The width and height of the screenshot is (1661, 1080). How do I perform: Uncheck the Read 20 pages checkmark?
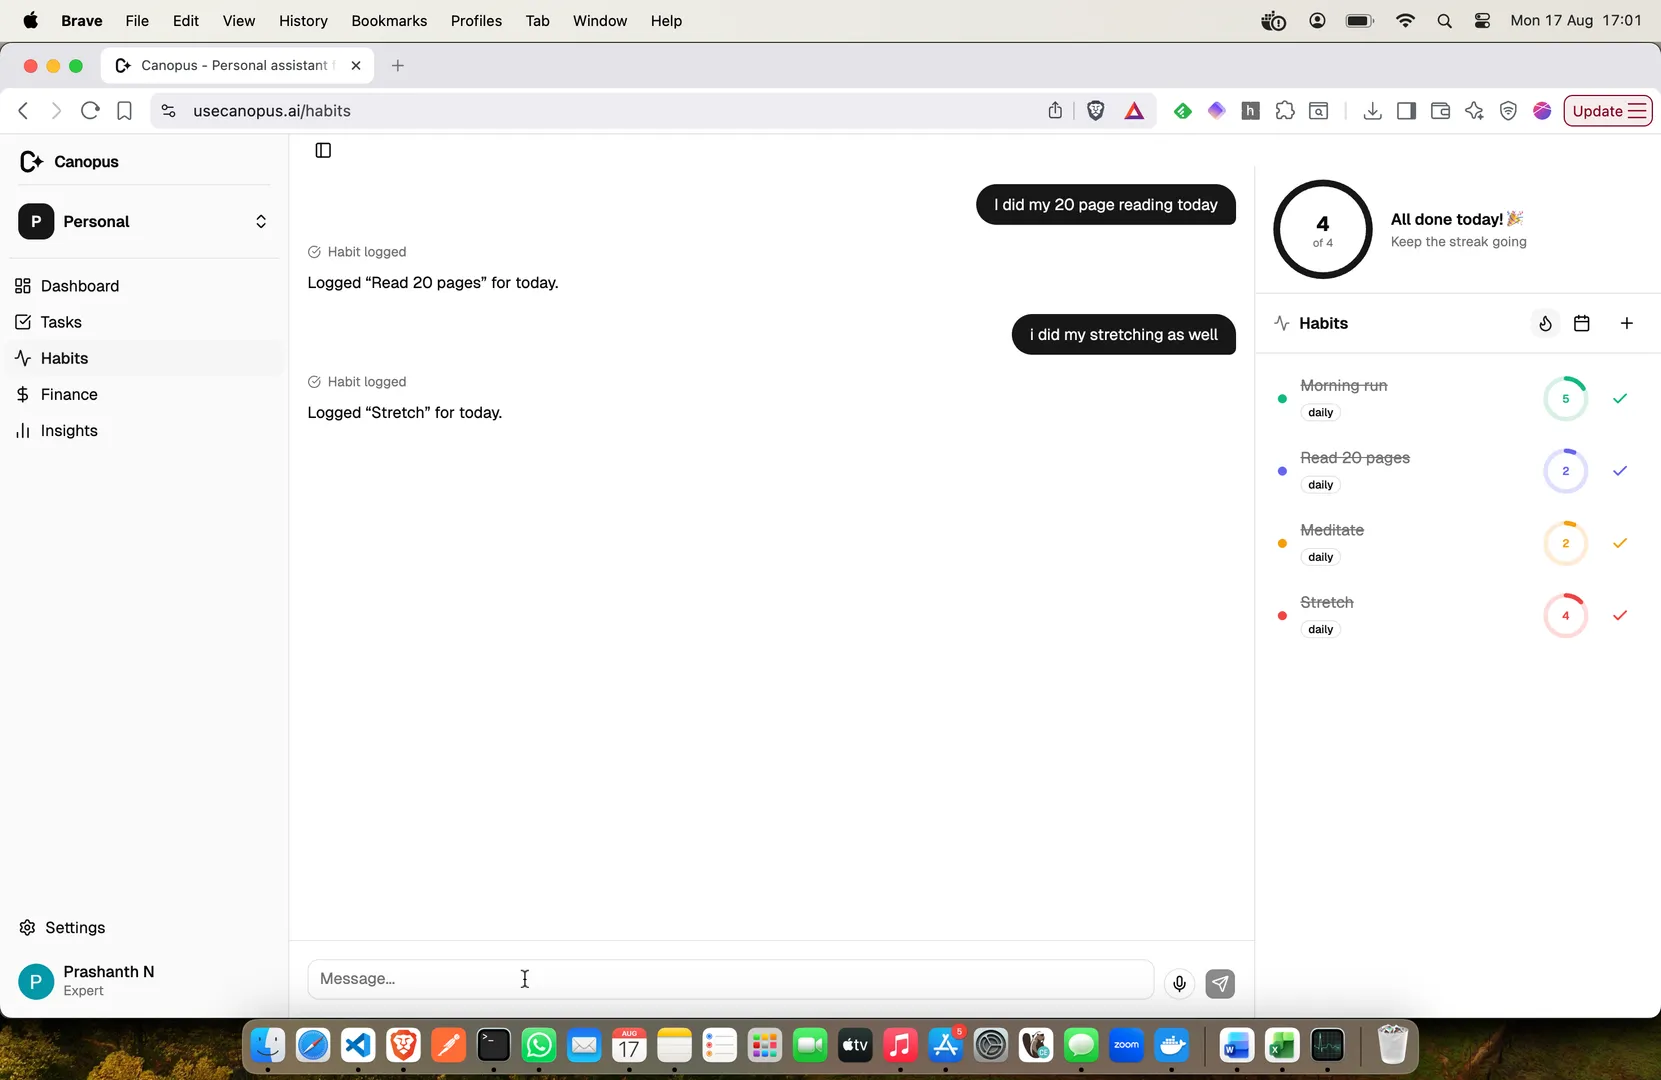tap(1620, 471)
